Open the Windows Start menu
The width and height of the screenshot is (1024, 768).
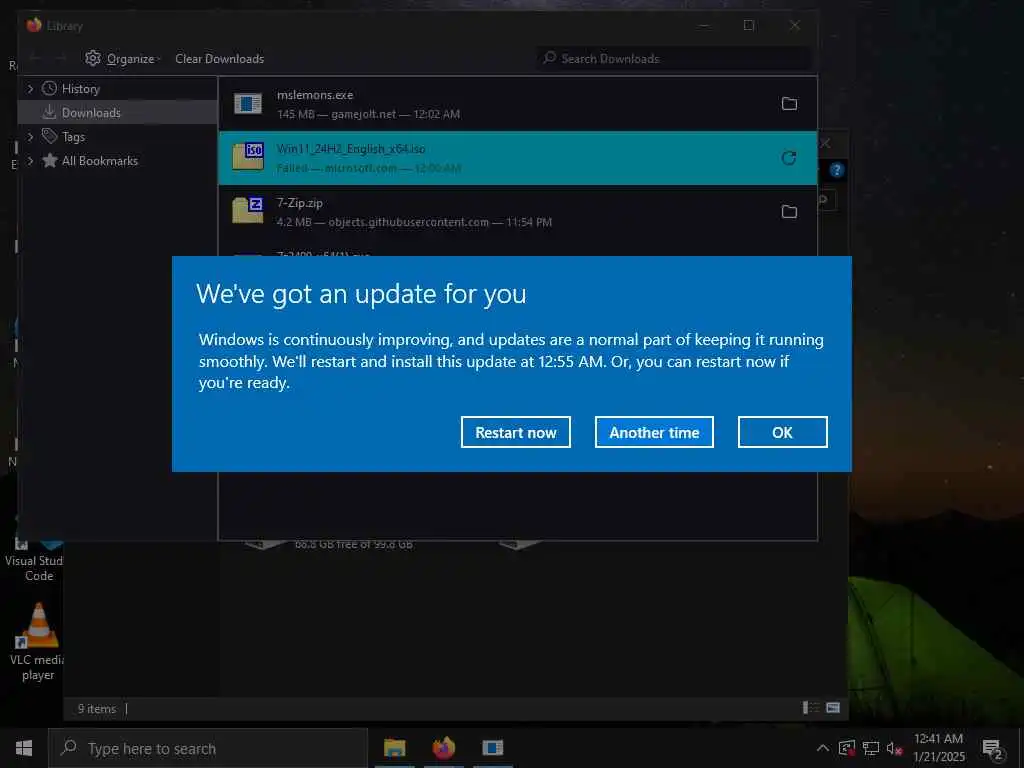[24, 748]
